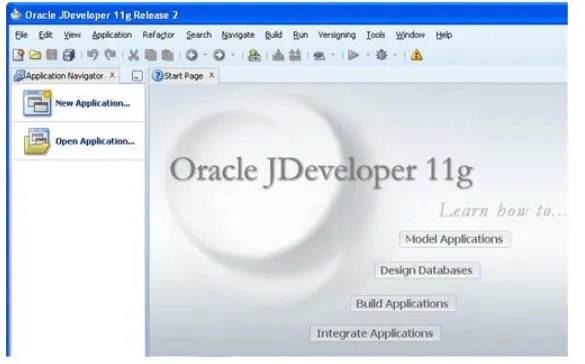Click the Forward navigation arrow icon

tap(219, 55)
